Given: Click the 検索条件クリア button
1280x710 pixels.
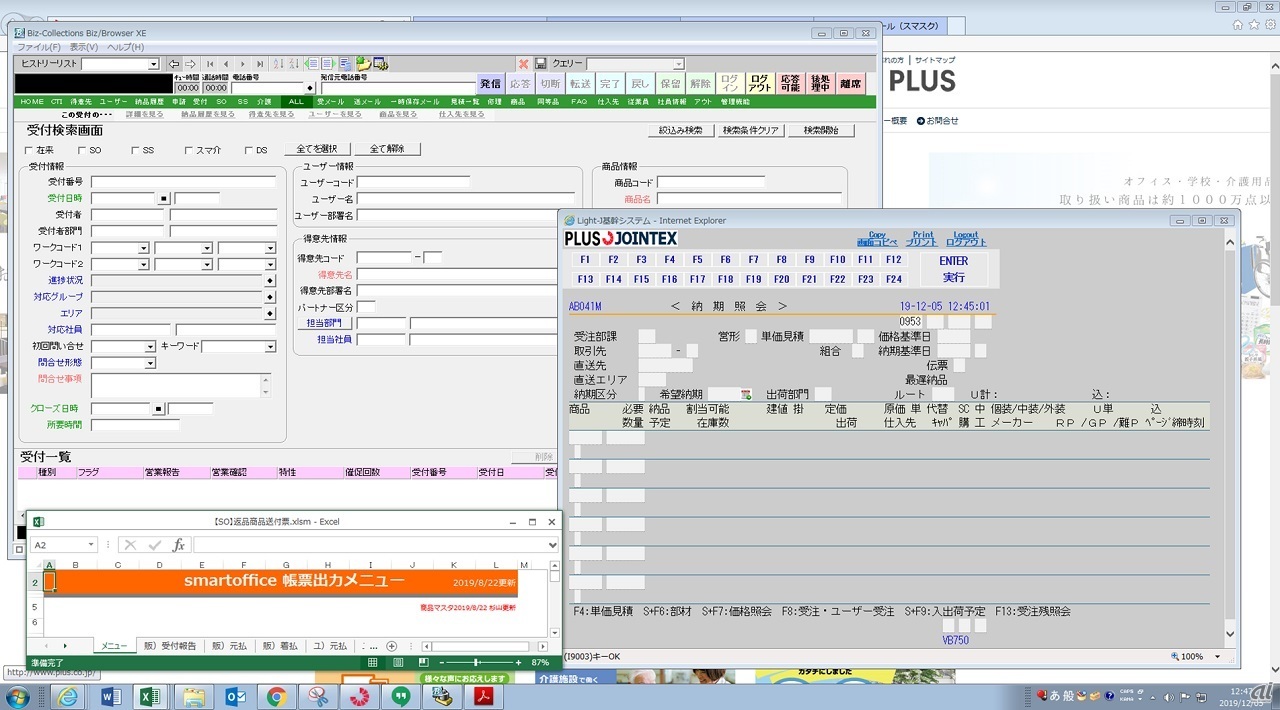Looking at the screenshot, I should point(750,130).
